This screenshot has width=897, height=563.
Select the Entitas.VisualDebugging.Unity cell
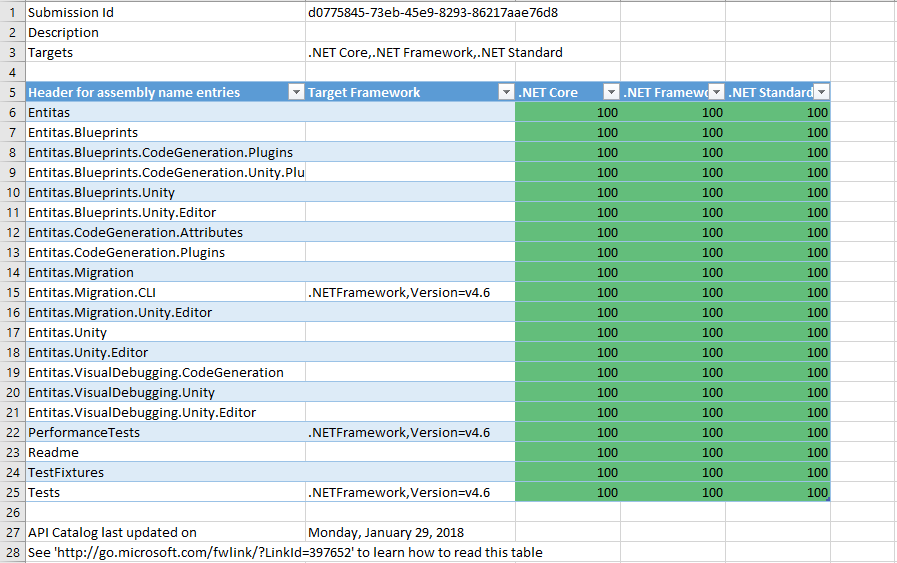(x=165, y=392)
